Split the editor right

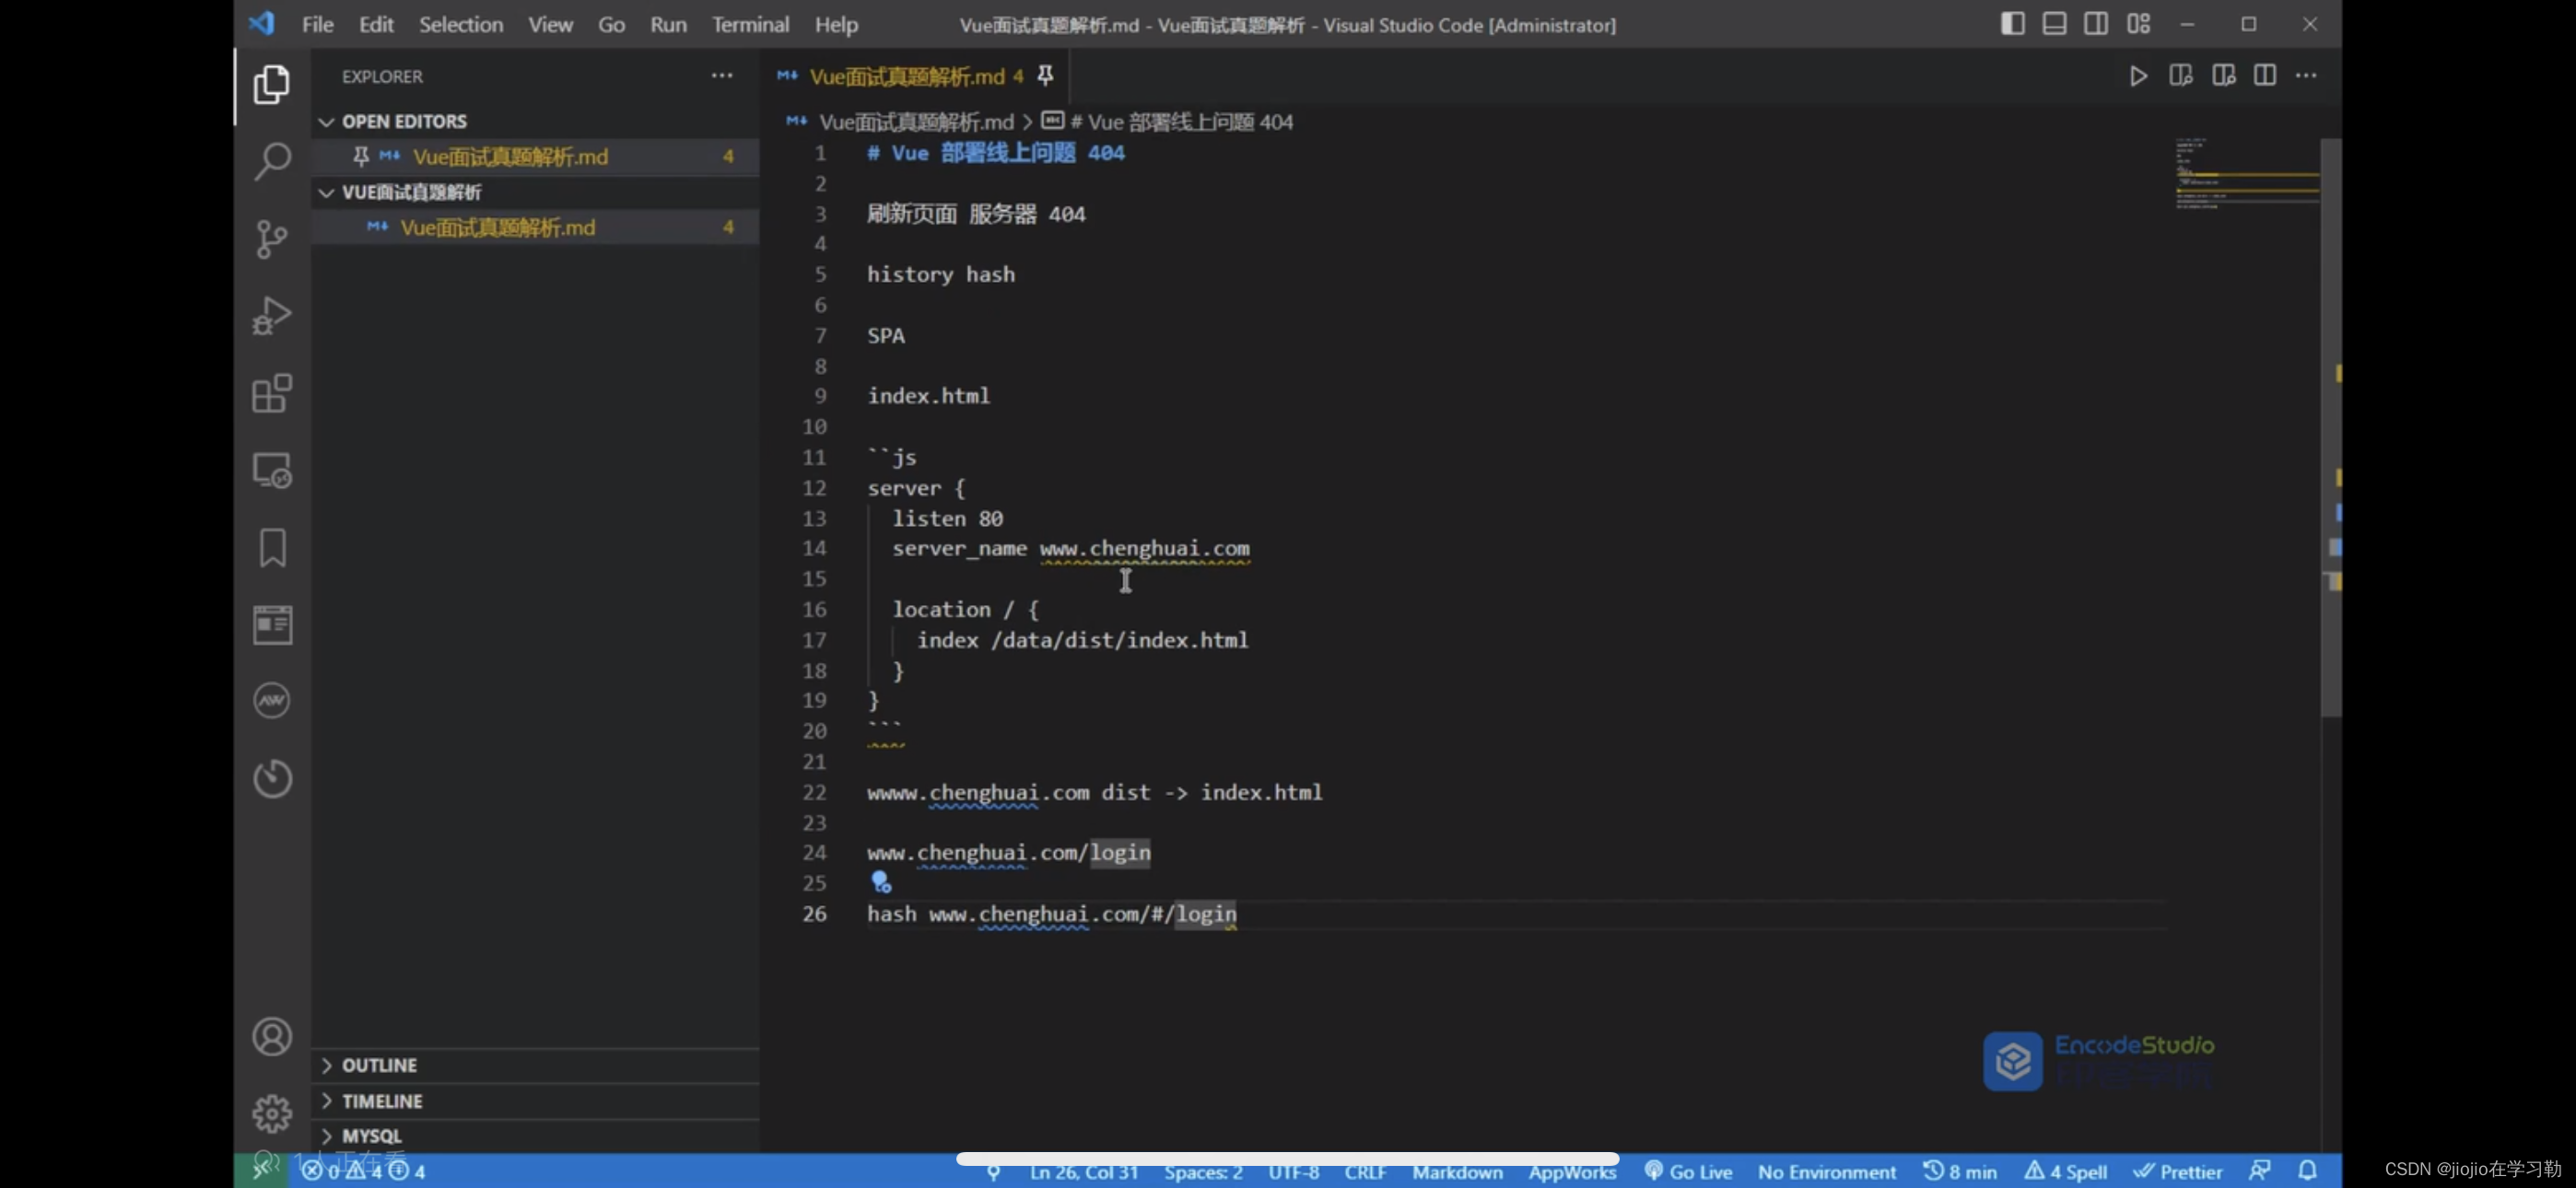(x=2264, y=76)
